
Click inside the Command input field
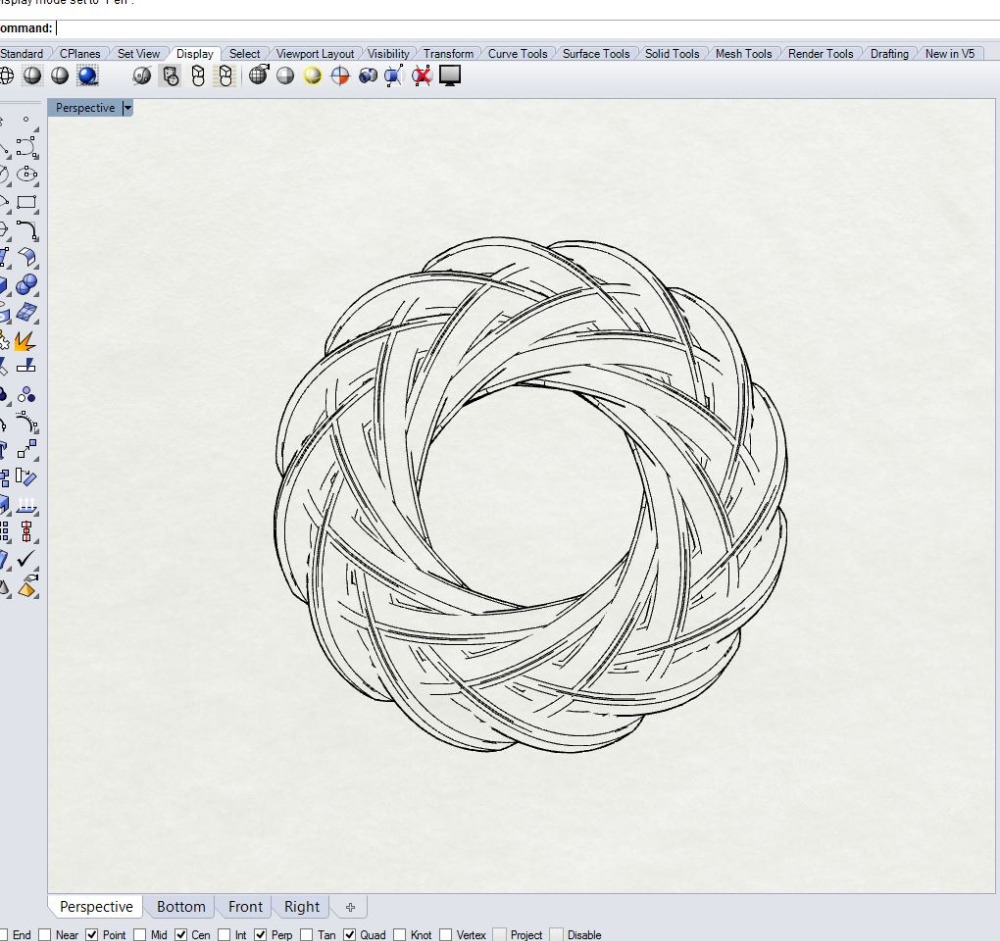(528, 28)
